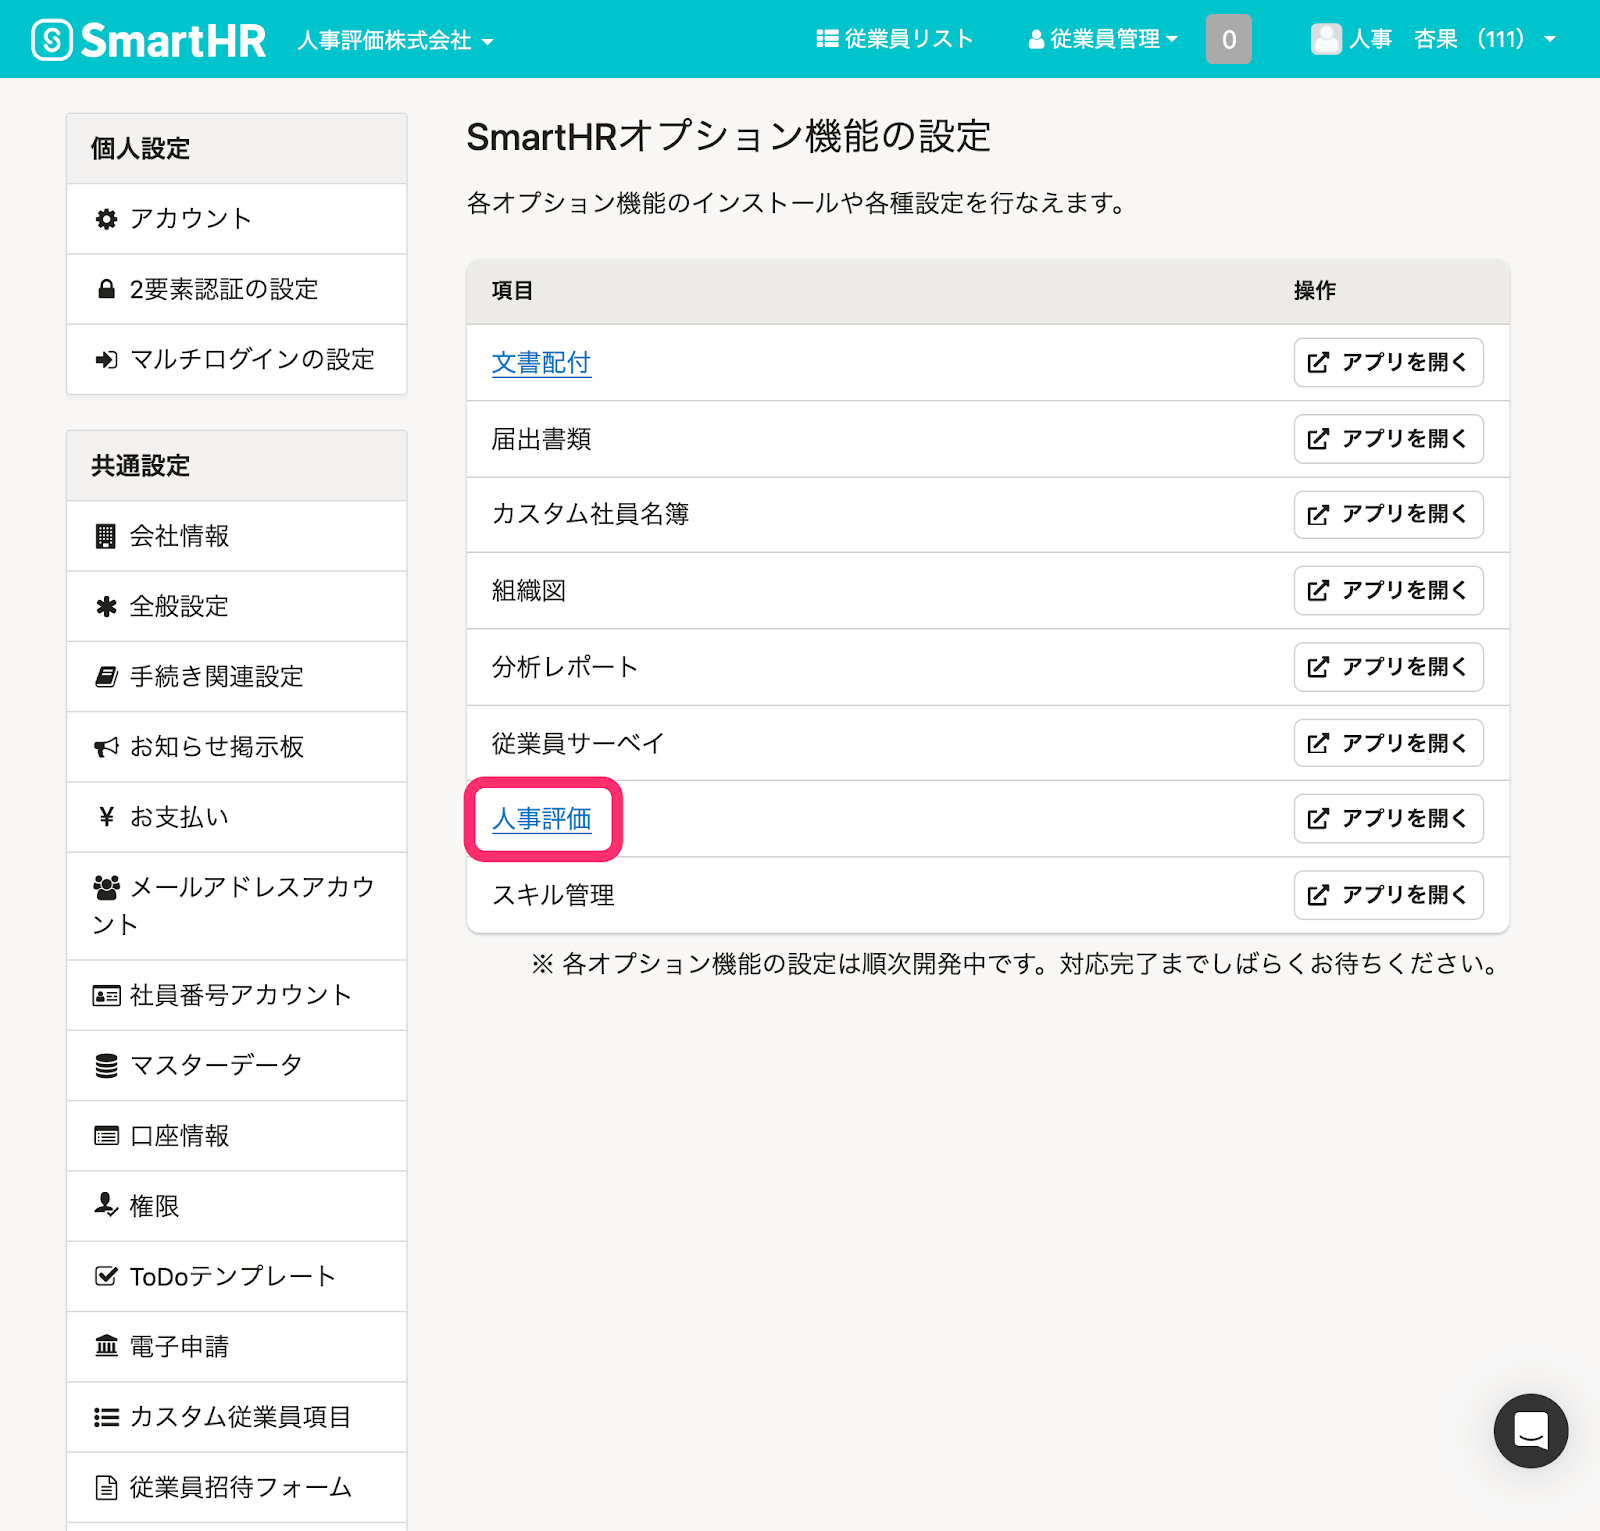Select 社員番号アカウント in sidebar

[x=237, y=995]
